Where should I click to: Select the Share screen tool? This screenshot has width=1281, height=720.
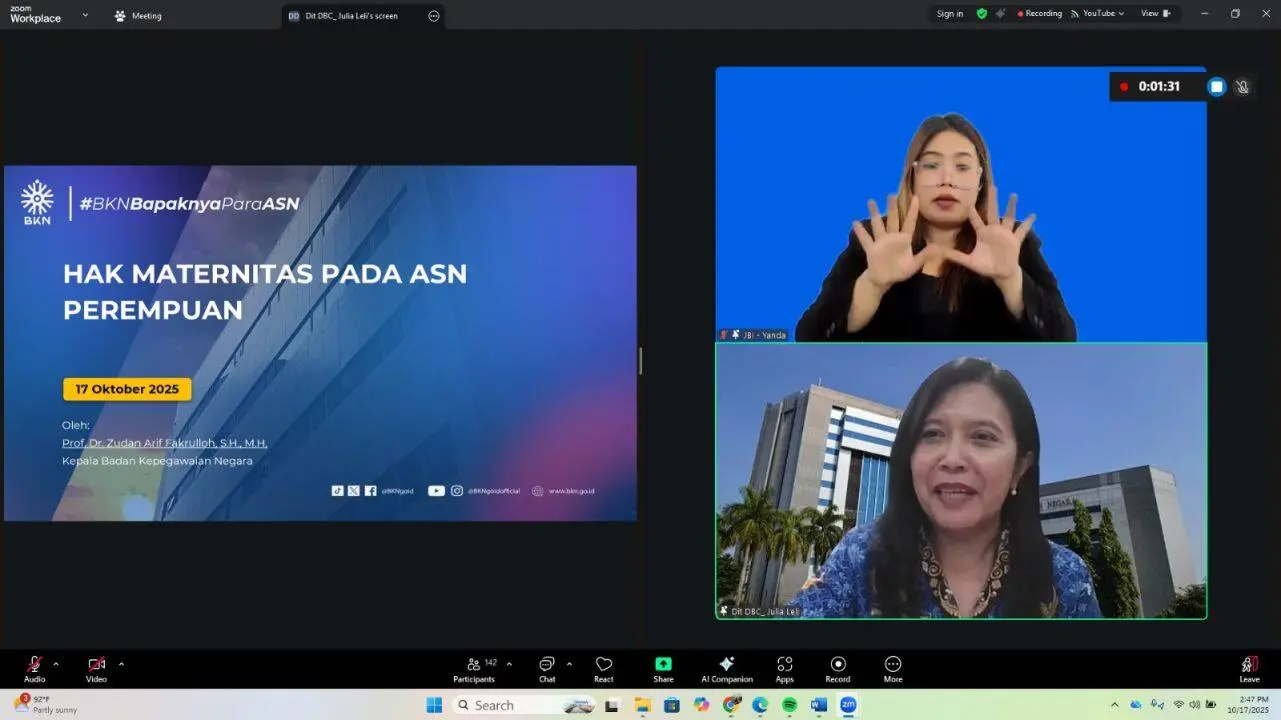pos(663,668)
